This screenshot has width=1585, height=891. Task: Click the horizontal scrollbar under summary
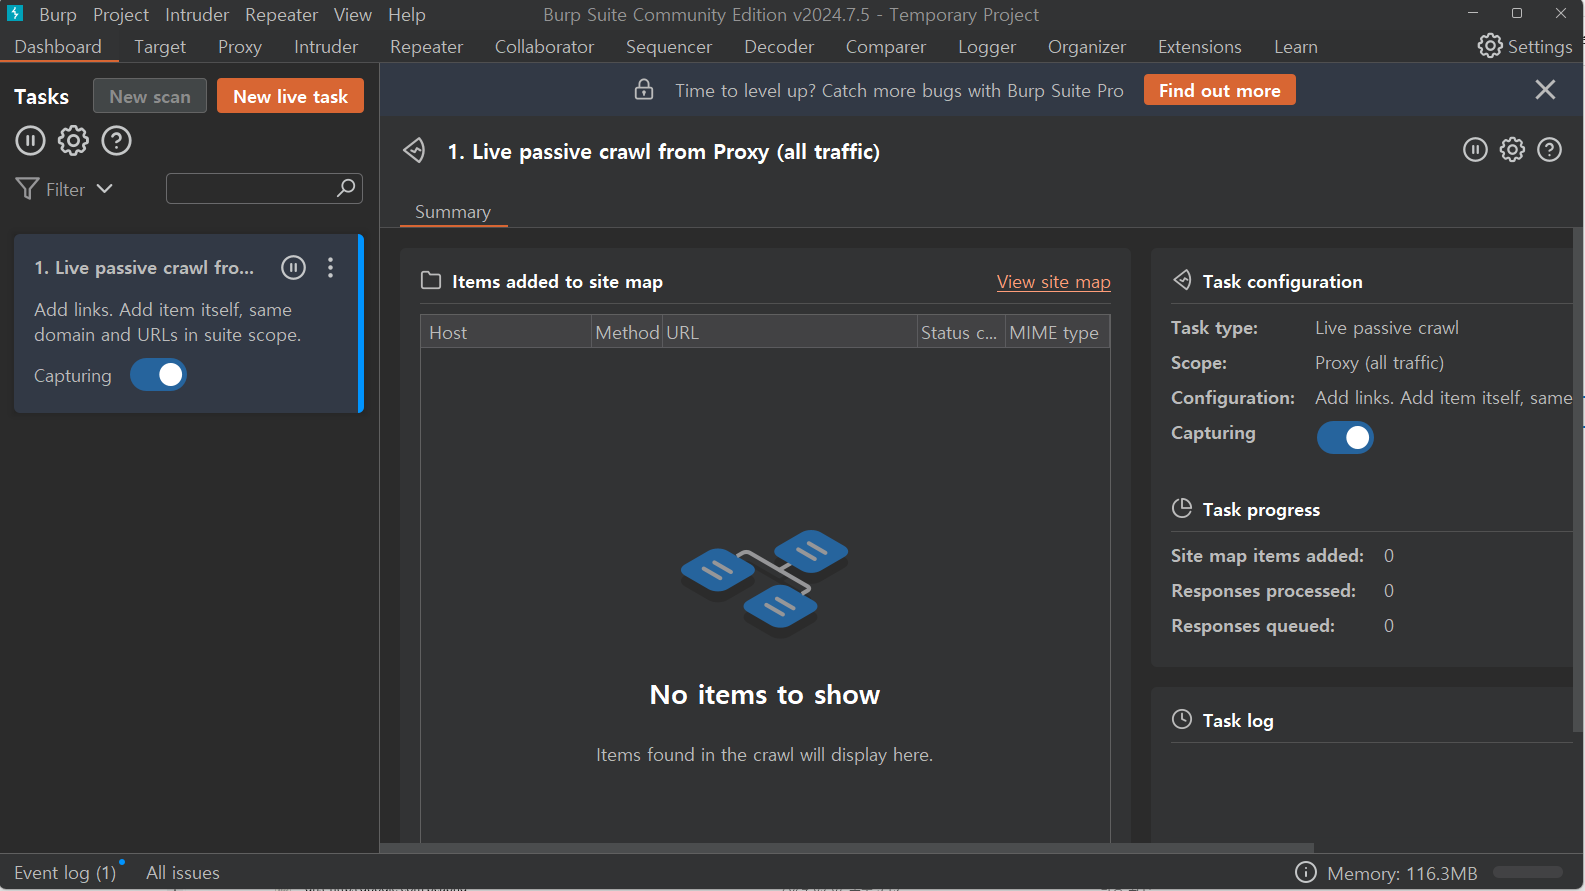[847, 848]
